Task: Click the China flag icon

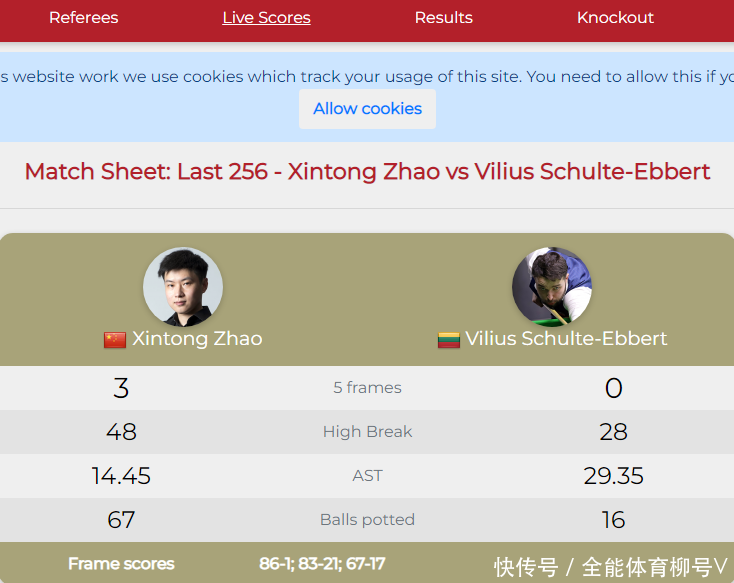Action: click(x=115, y=340)
